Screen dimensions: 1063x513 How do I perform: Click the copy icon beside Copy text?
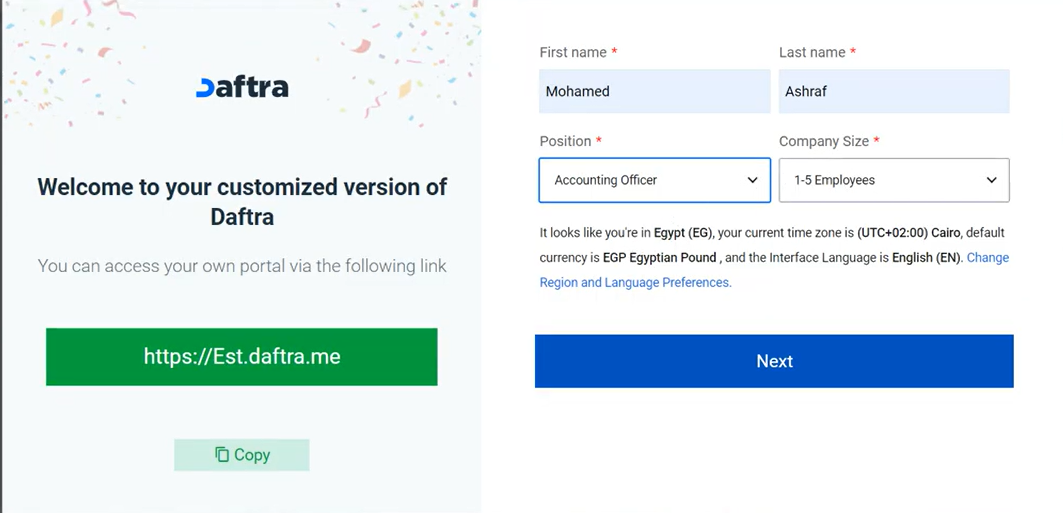[x=222, y=455]
